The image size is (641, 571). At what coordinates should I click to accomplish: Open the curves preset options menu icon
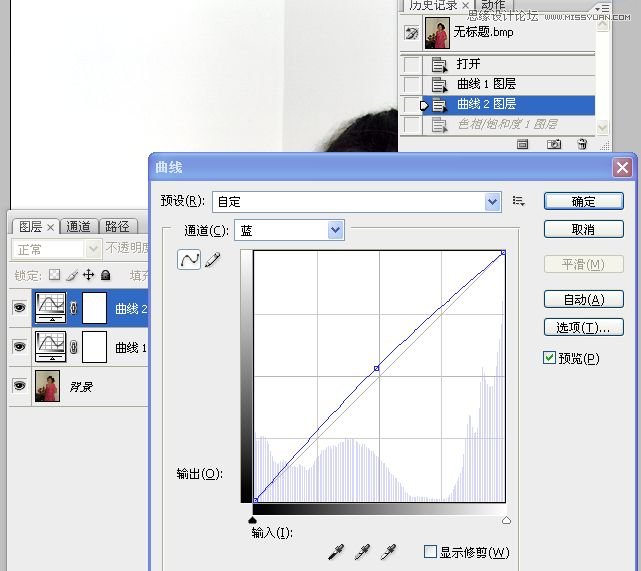pos(518,201)
